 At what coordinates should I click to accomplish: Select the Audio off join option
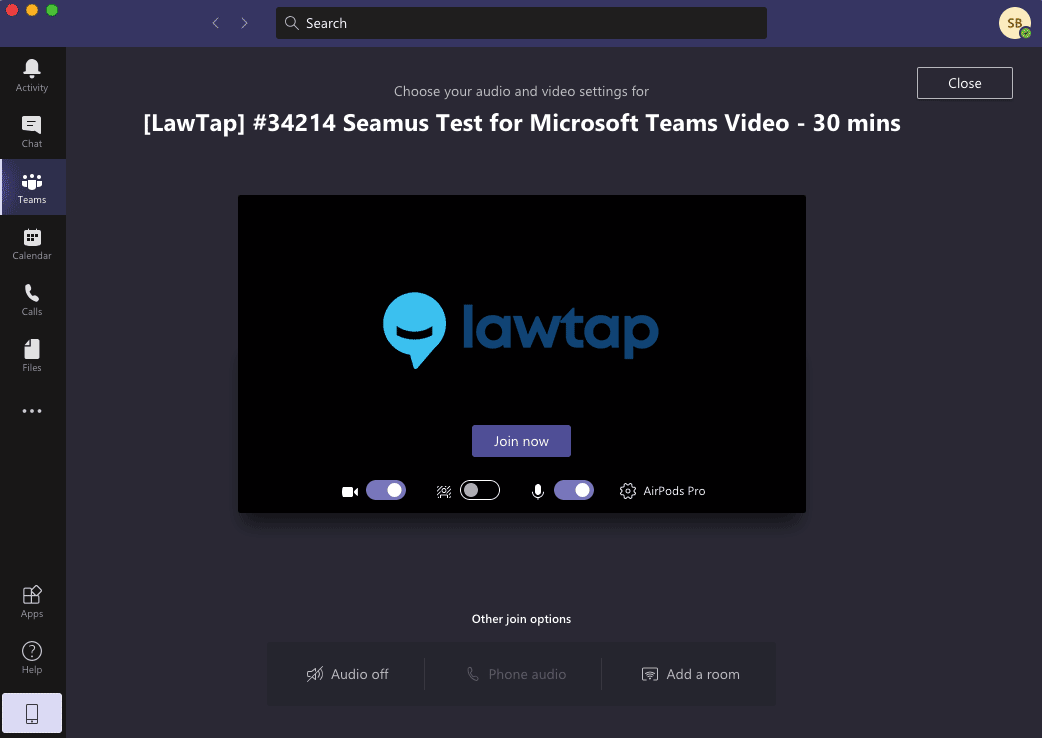click(347, 674)
